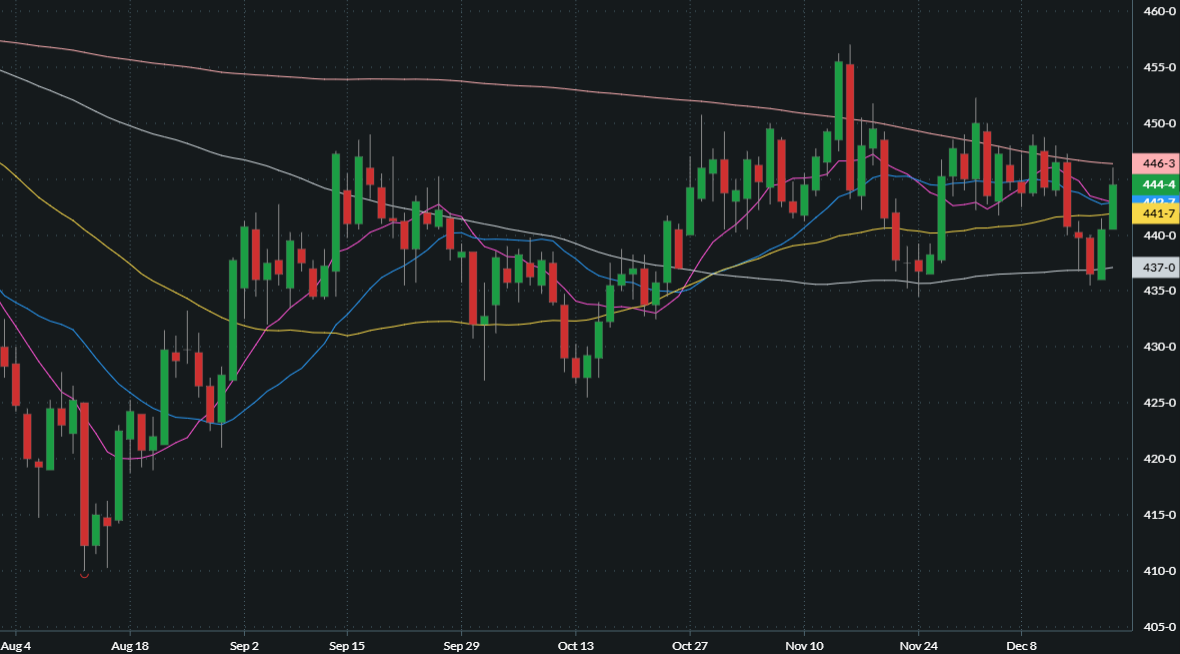Select the tall red candle near 455 in November
This screenshot has height=654, width=1180.
[x=850, y=127]
